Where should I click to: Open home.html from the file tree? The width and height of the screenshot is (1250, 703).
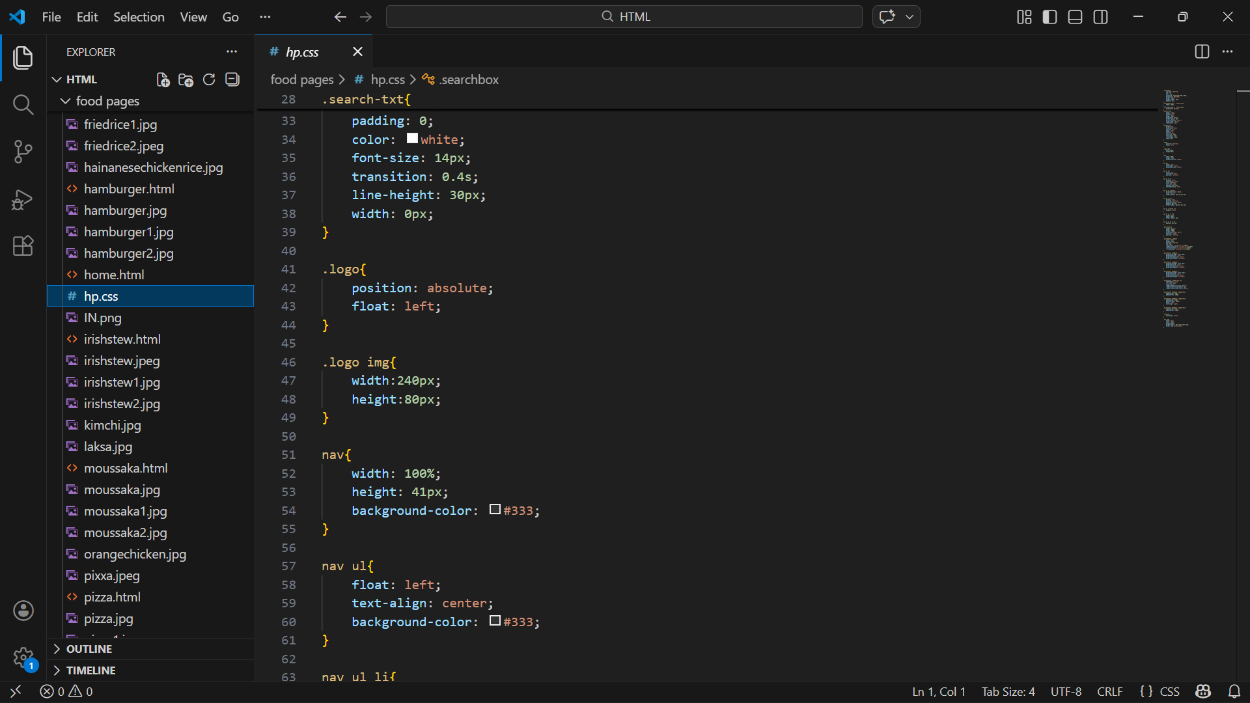(x=113, y=275)
